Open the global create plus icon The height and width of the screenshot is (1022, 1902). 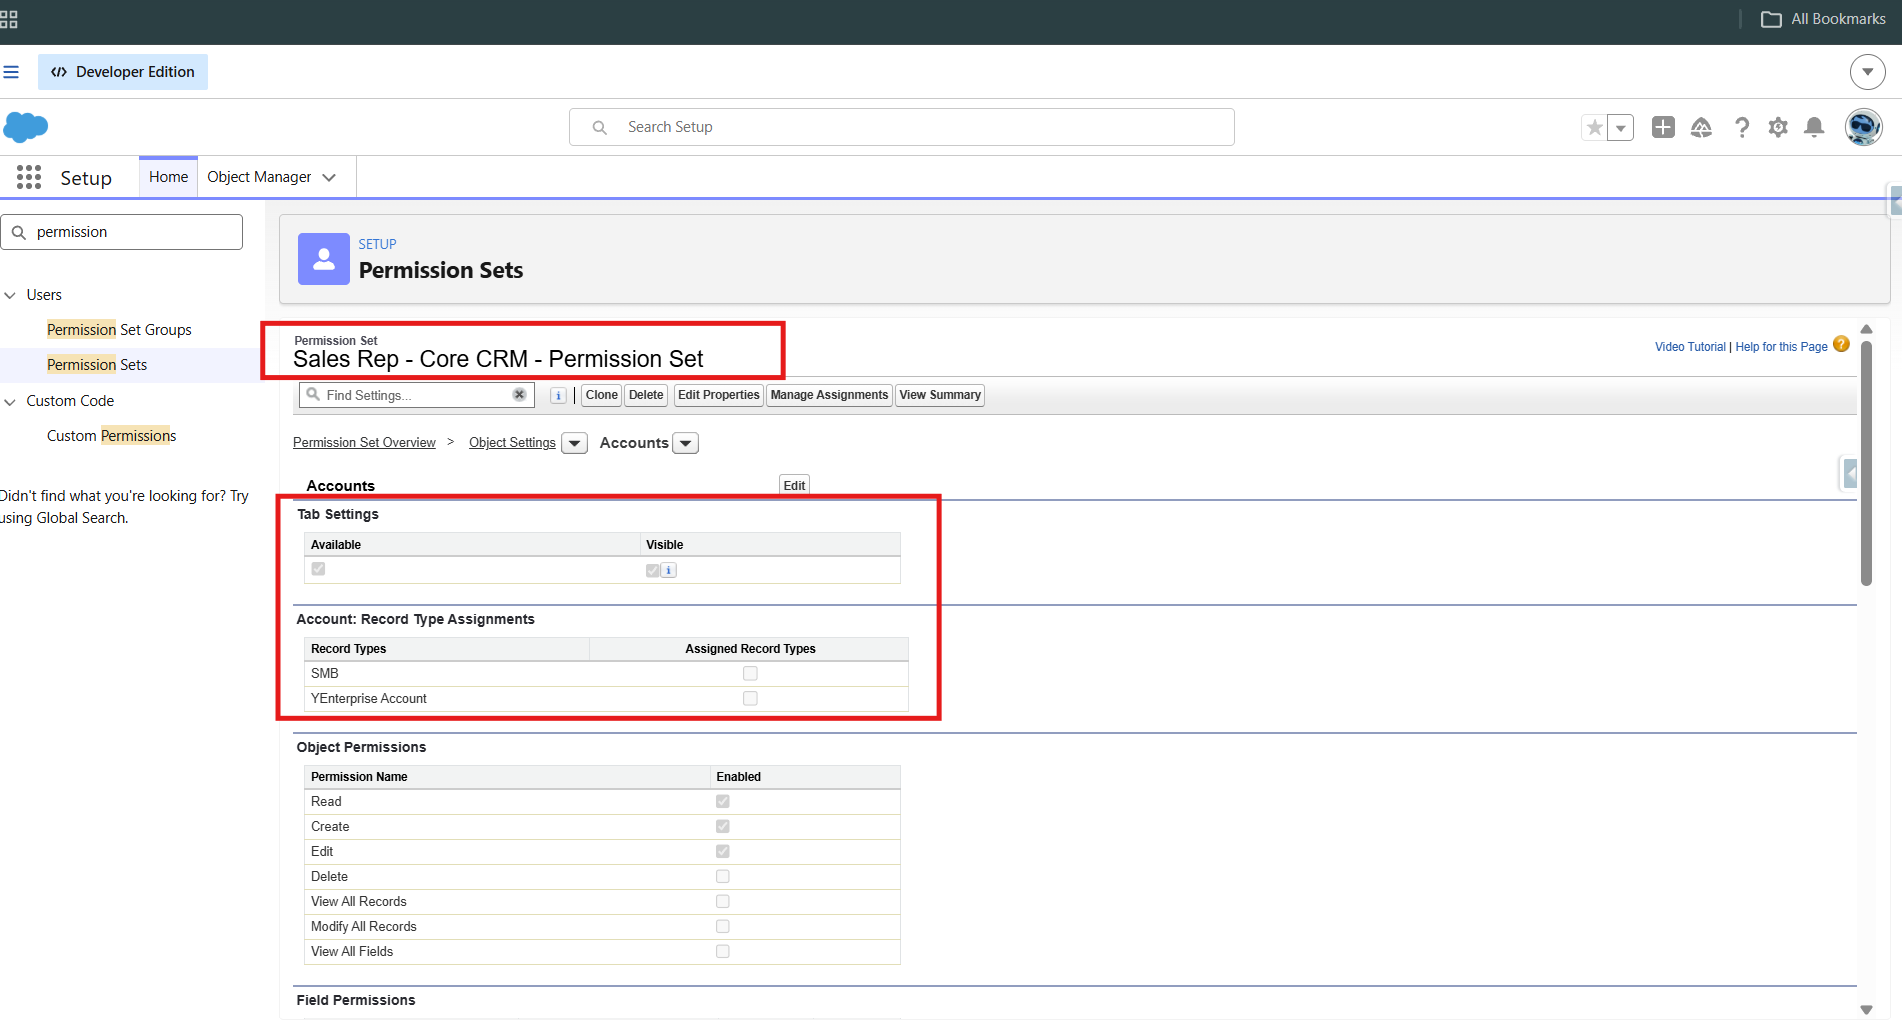click(1663, 127)
